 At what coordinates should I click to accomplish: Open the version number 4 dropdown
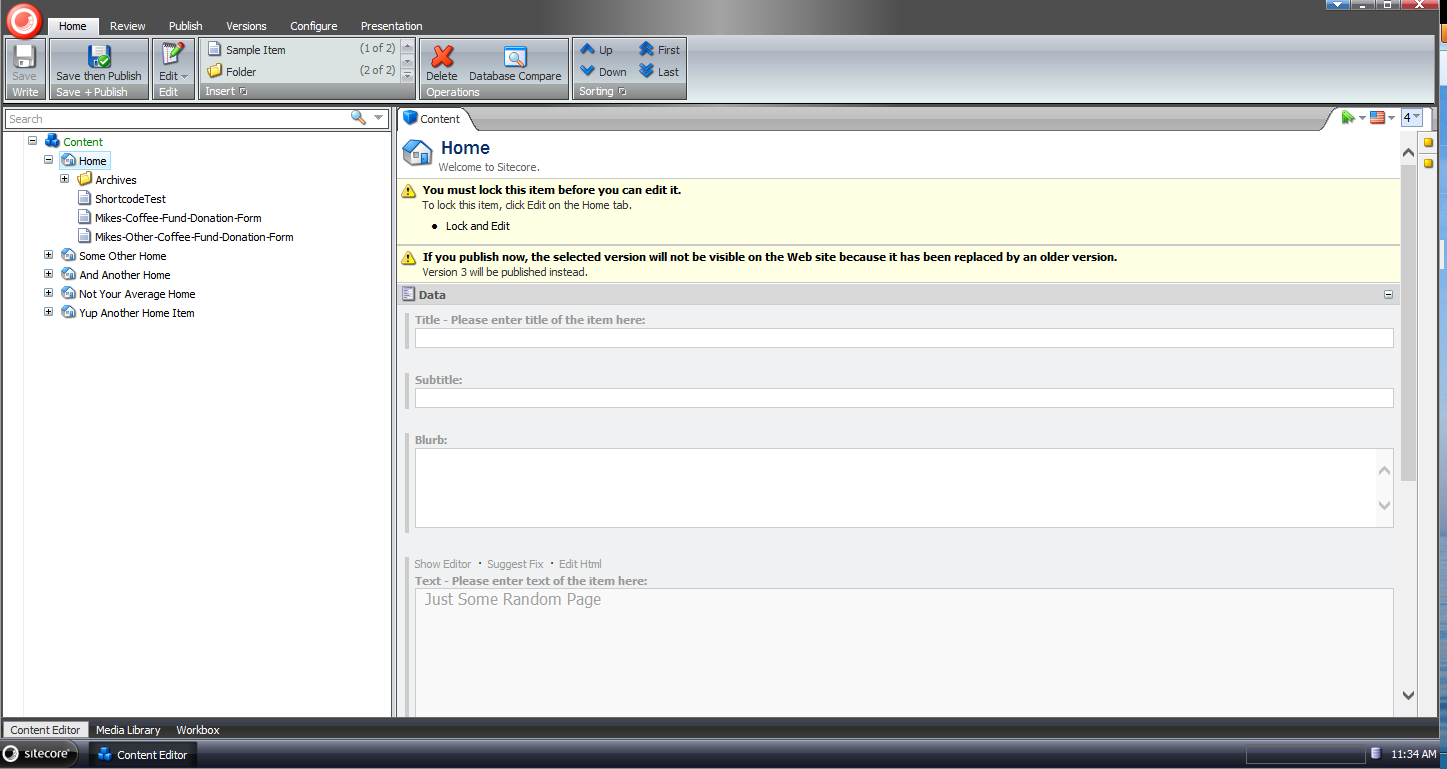coord(1411,118)
